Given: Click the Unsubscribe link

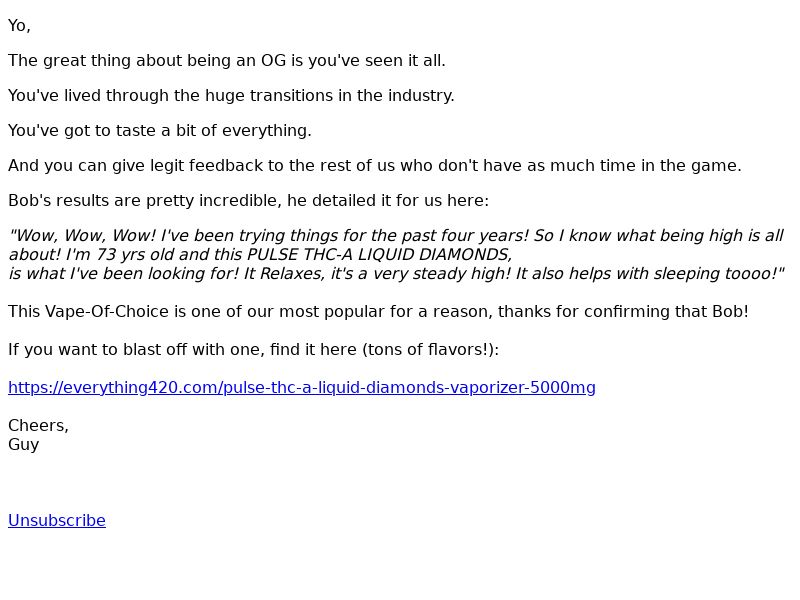Looking at the screenshot, I should [57, 520].
